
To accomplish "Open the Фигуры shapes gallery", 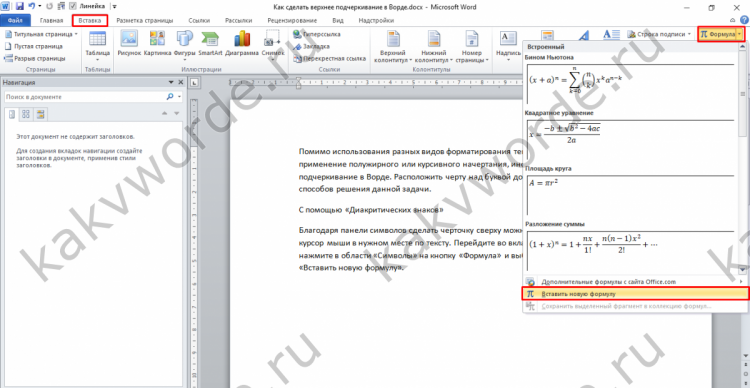I will tap(185, 44).
